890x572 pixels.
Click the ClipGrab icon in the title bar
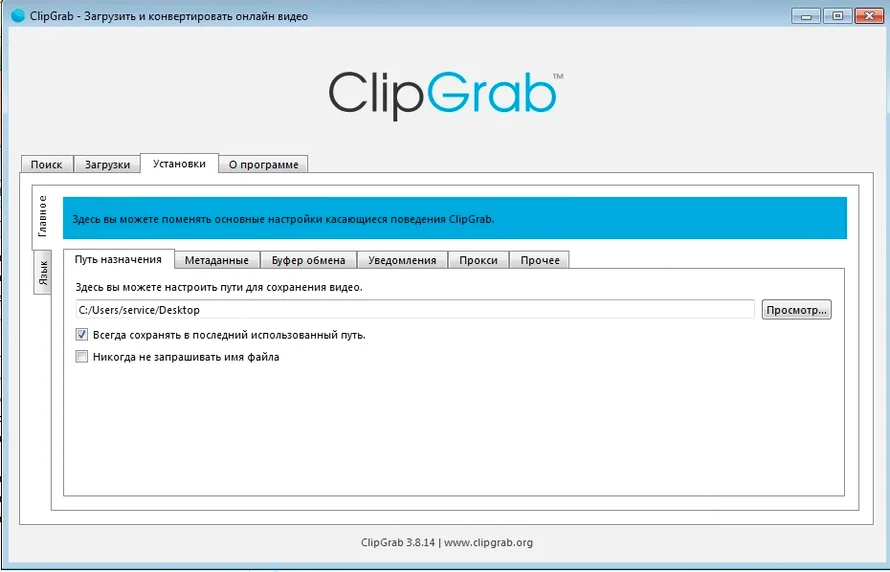18,16
